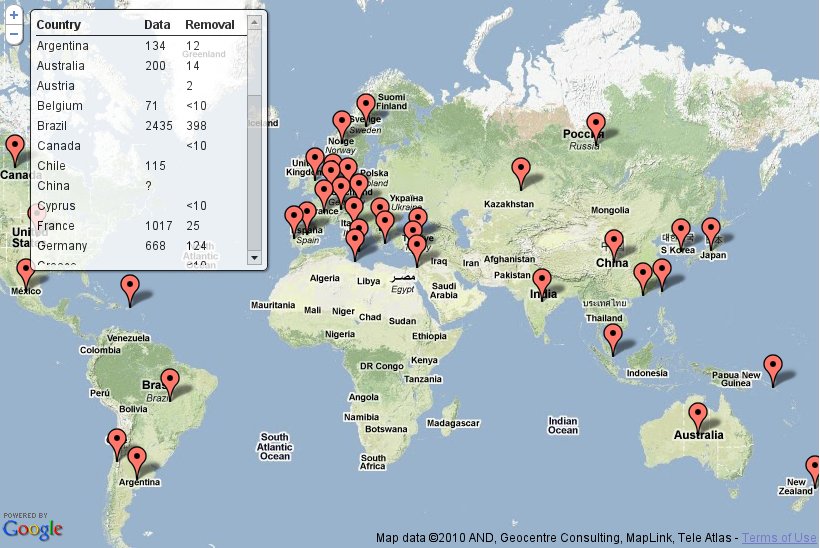Click the Brazil entry in country list
820x548 pixels.
tap(140, 126)
